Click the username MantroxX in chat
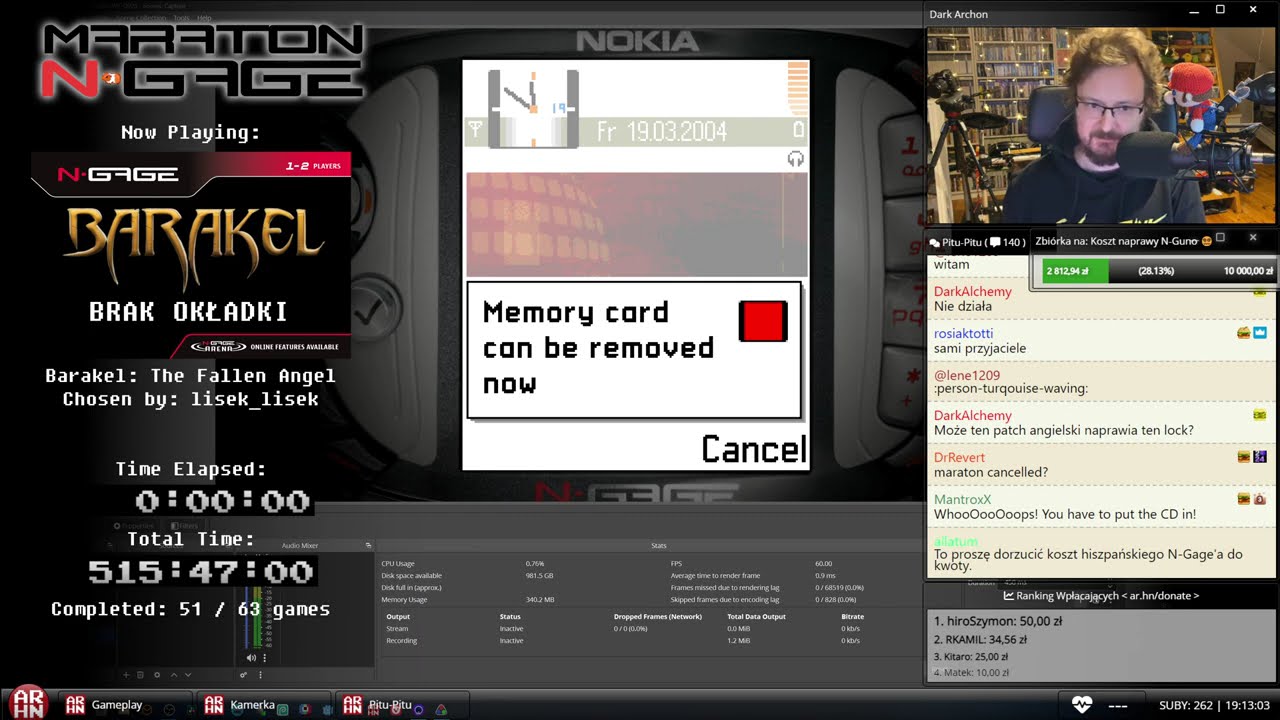The image size is (1280, 720). pos(963,499)
